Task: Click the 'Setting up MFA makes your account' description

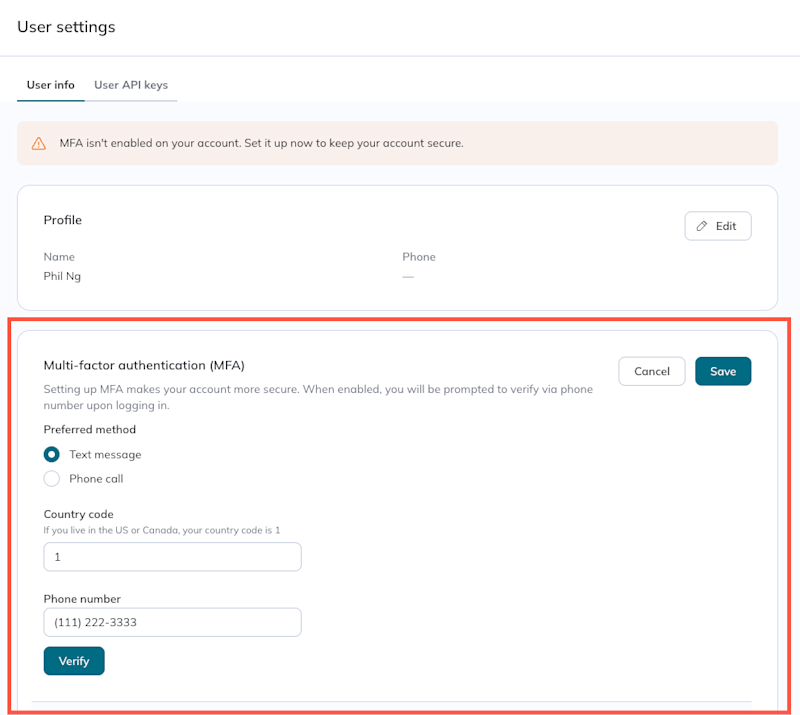Action: 318,397
